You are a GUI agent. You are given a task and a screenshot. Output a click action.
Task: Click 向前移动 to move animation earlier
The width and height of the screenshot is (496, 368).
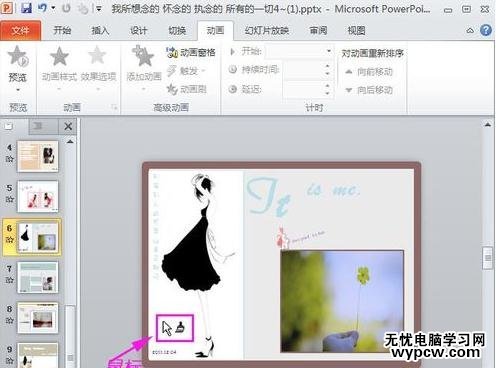point(369,71)
